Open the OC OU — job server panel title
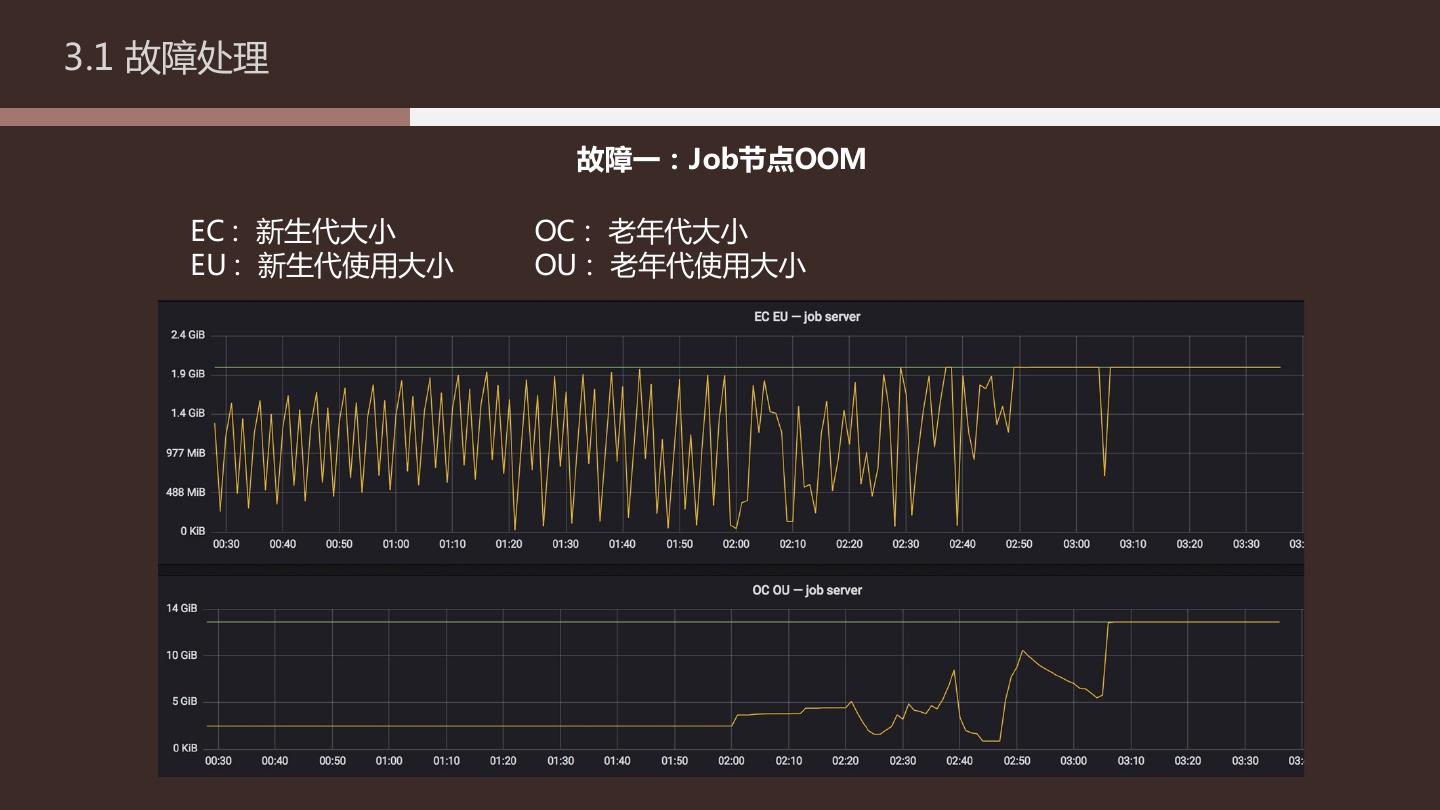Viewport: 1440px width, 810px height. click(806, 590)
